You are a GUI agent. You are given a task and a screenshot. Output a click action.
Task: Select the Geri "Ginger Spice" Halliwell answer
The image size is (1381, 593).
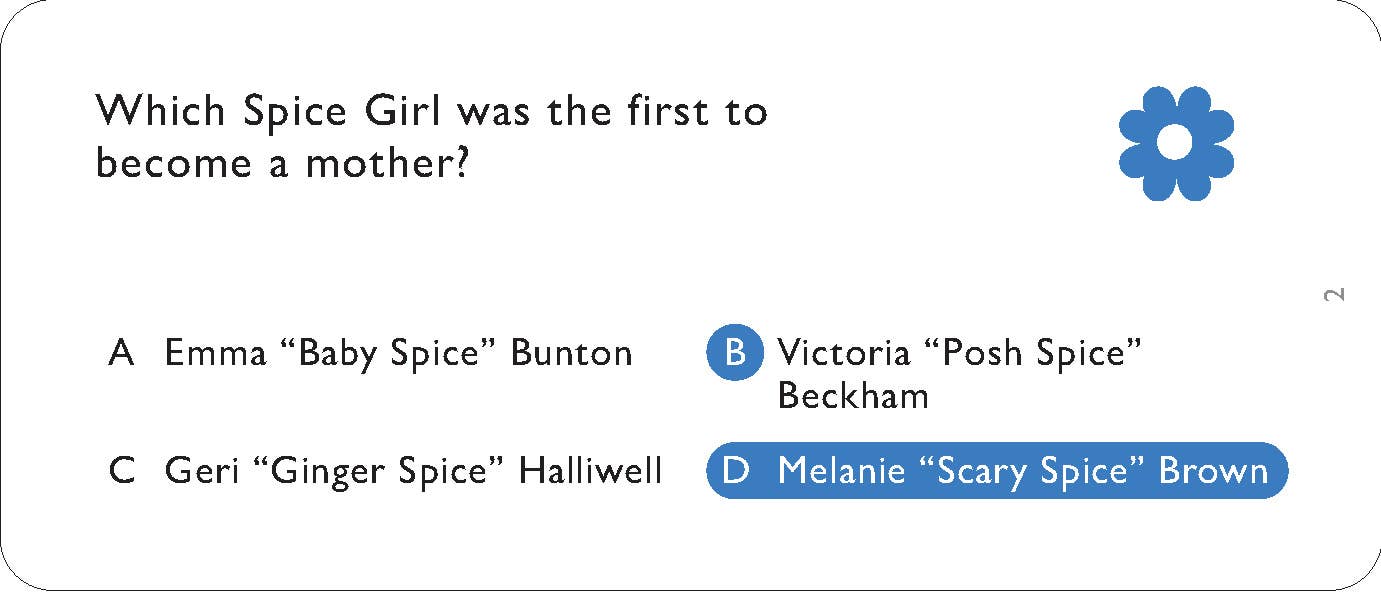pos(413,470)
